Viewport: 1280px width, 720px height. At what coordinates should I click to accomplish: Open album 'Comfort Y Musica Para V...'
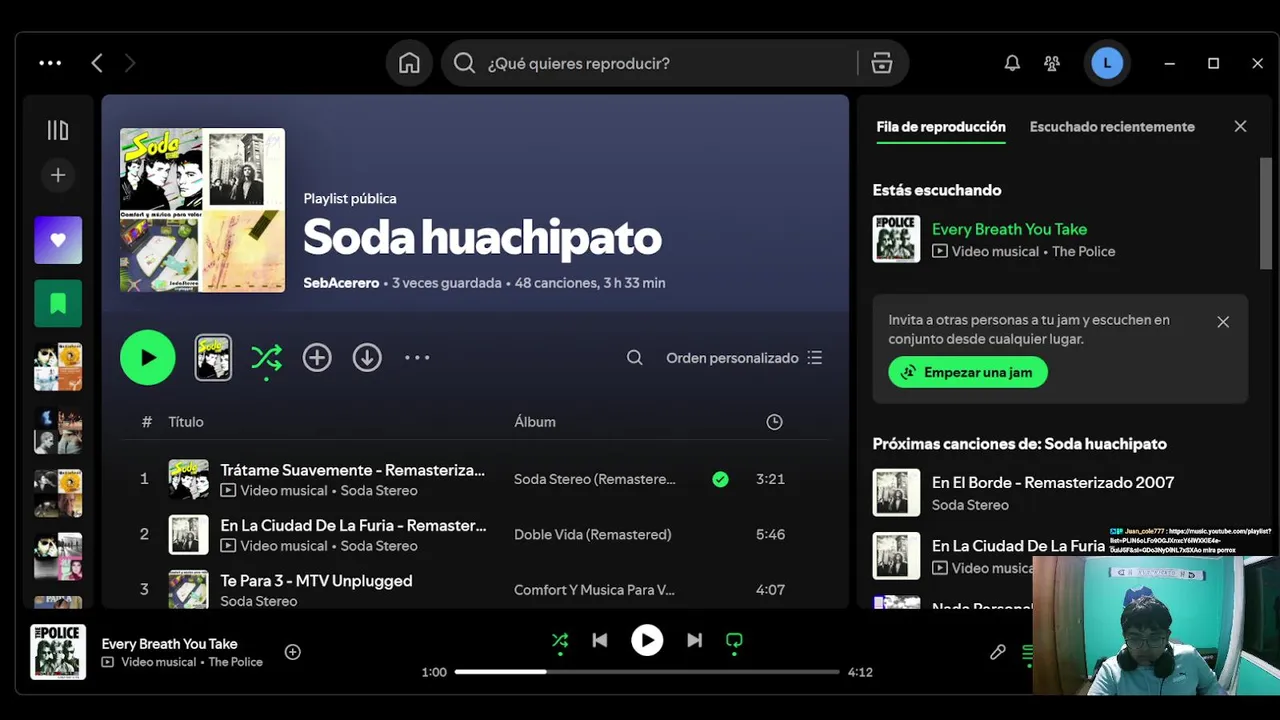(594, 590)
